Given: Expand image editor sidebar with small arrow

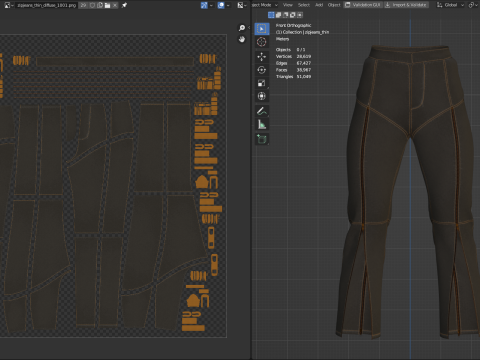Looking at the screenshot, I should [x=249, y=27].
